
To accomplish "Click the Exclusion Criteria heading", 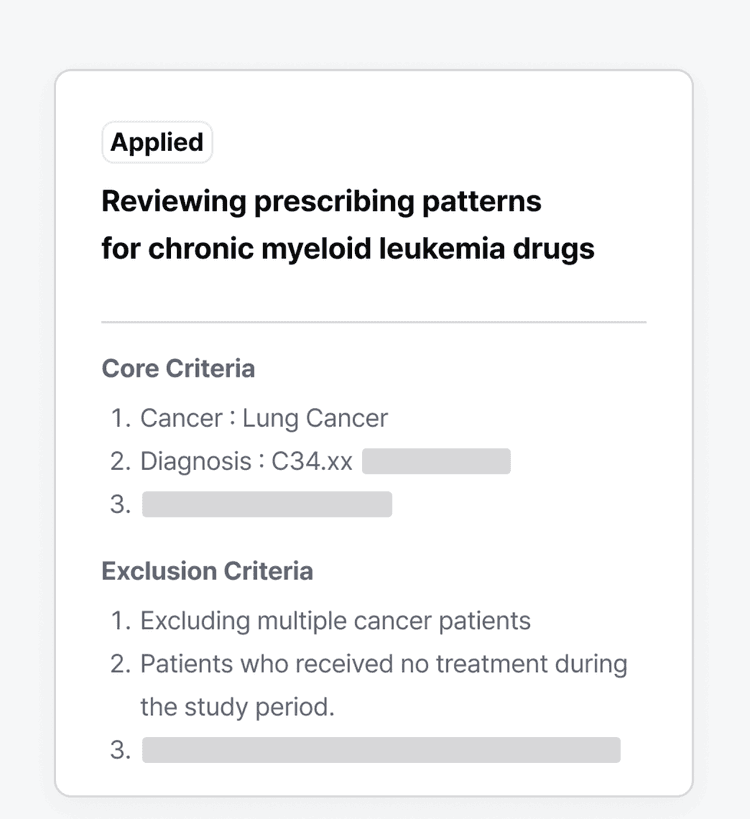I will (x=207, y=571).
